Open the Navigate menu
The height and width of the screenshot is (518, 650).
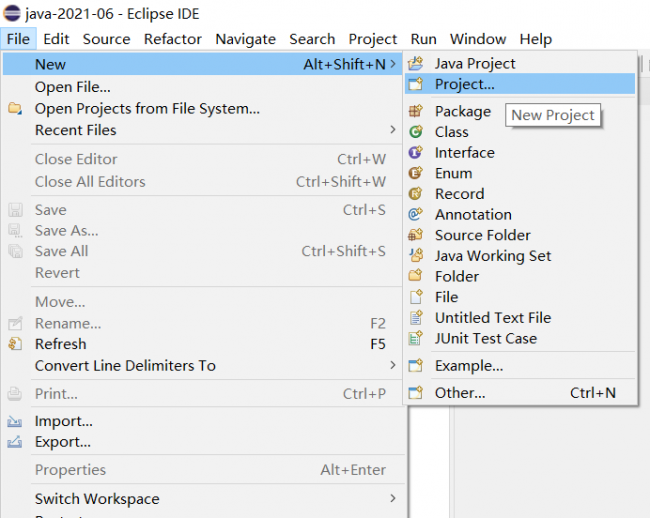coord(245,39)
